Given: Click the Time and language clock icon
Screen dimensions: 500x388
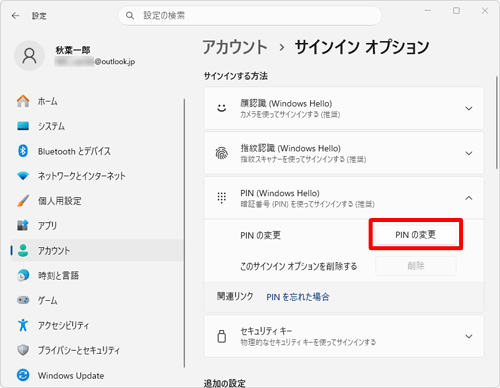Looking at the screenshot, I should coord(23,275).
